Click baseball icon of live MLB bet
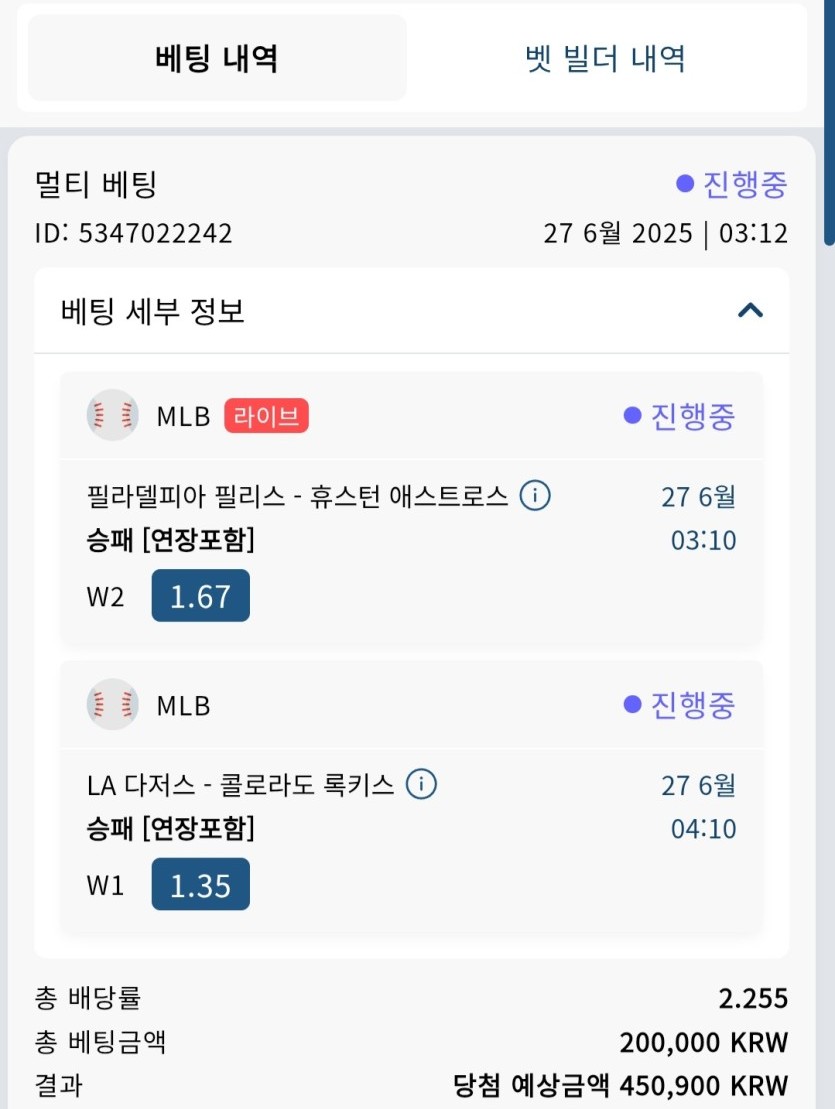The height and width of the screenshot is (1109, 835). (x=112, y=415)
